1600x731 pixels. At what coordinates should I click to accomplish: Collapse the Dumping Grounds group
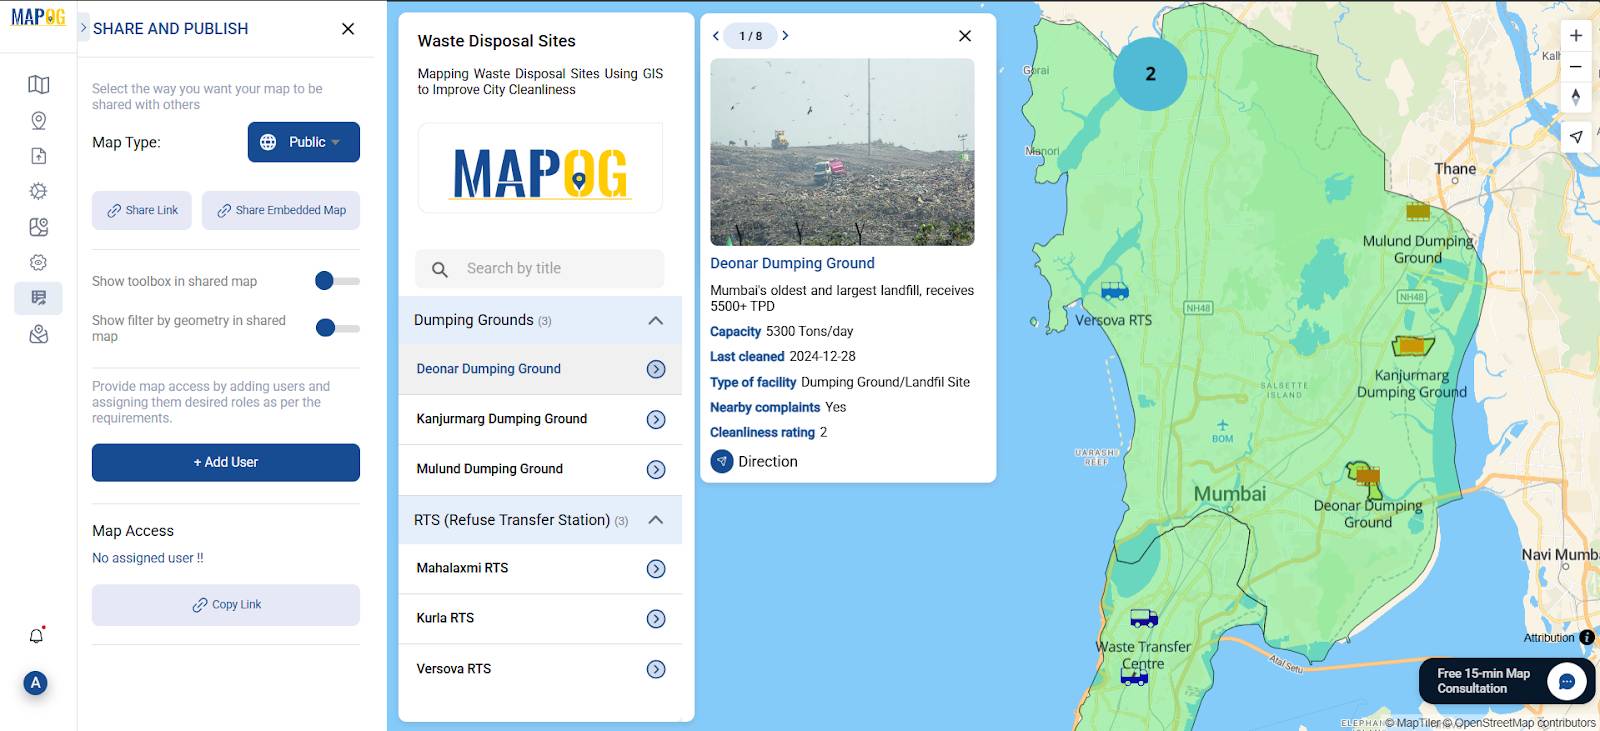pos(656,320)
